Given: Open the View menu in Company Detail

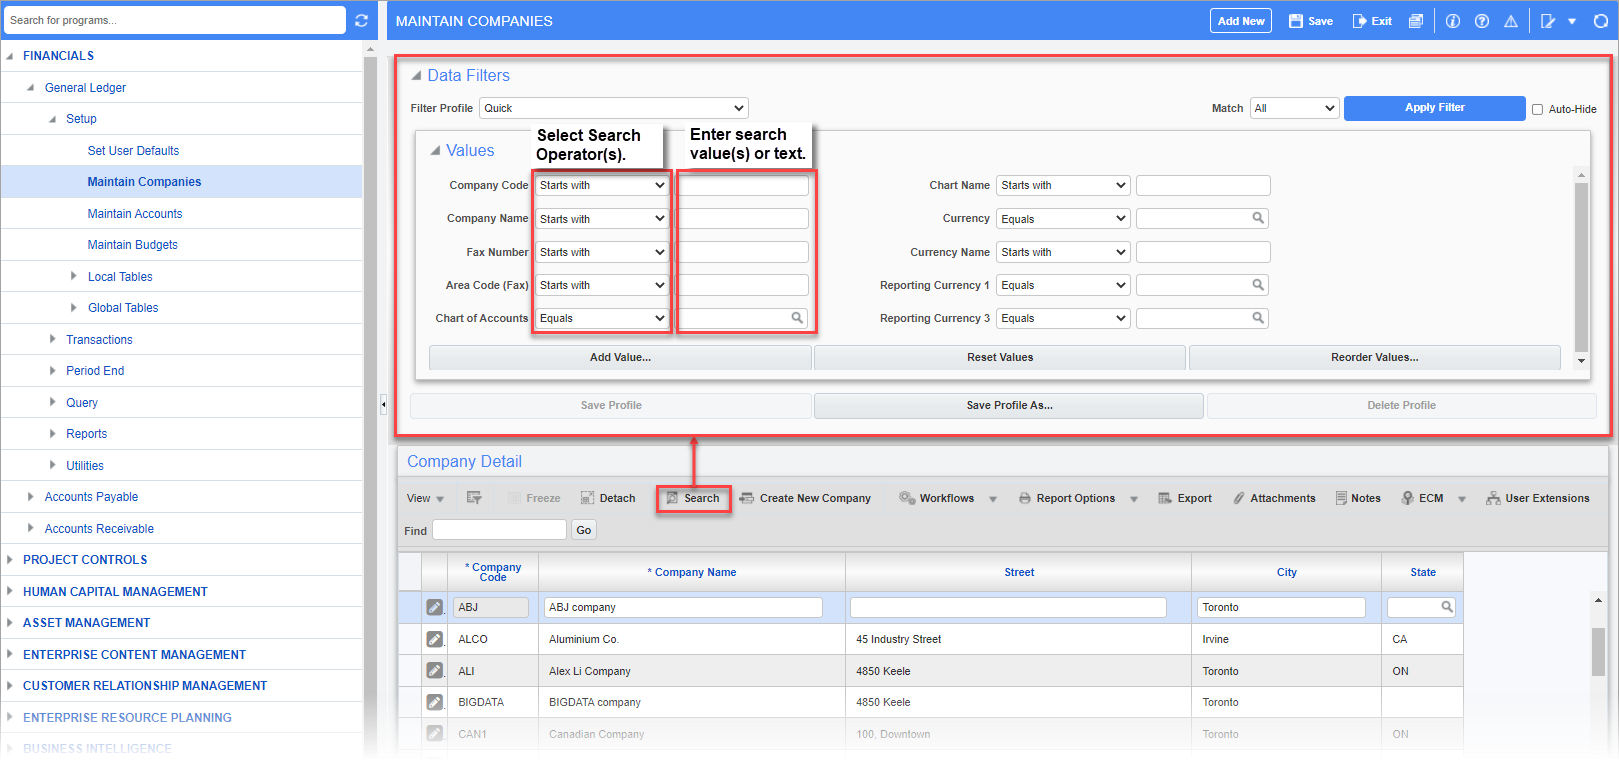Looking at the screenshot, I should [425, 498].
